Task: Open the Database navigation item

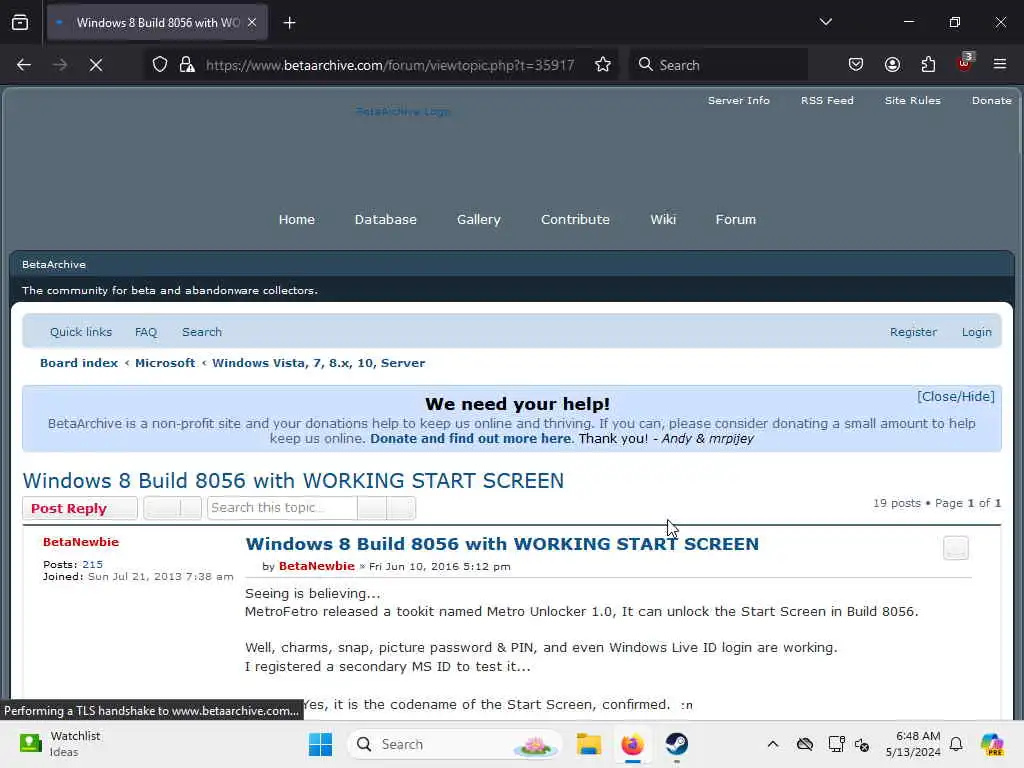Action: [385, 219]
